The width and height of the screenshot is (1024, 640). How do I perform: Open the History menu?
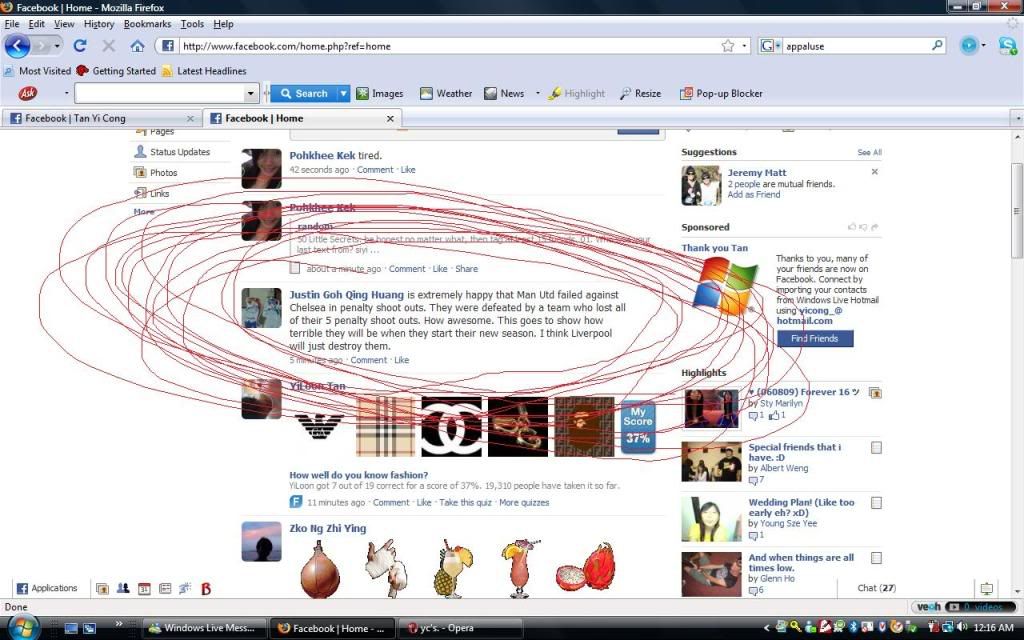(x=99, y=24)
